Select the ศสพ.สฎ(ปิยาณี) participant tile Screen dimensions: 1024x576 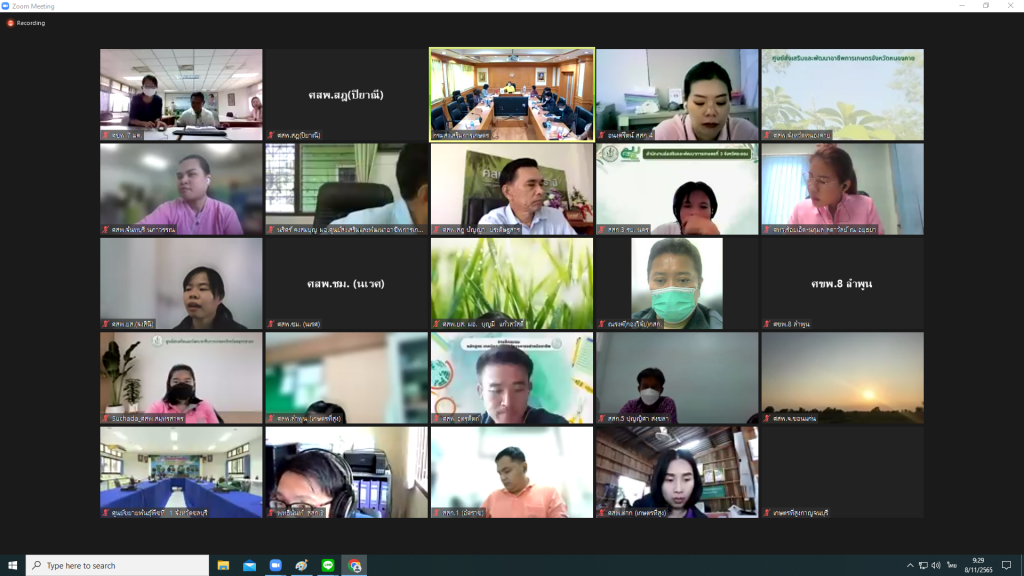[346, 94]
